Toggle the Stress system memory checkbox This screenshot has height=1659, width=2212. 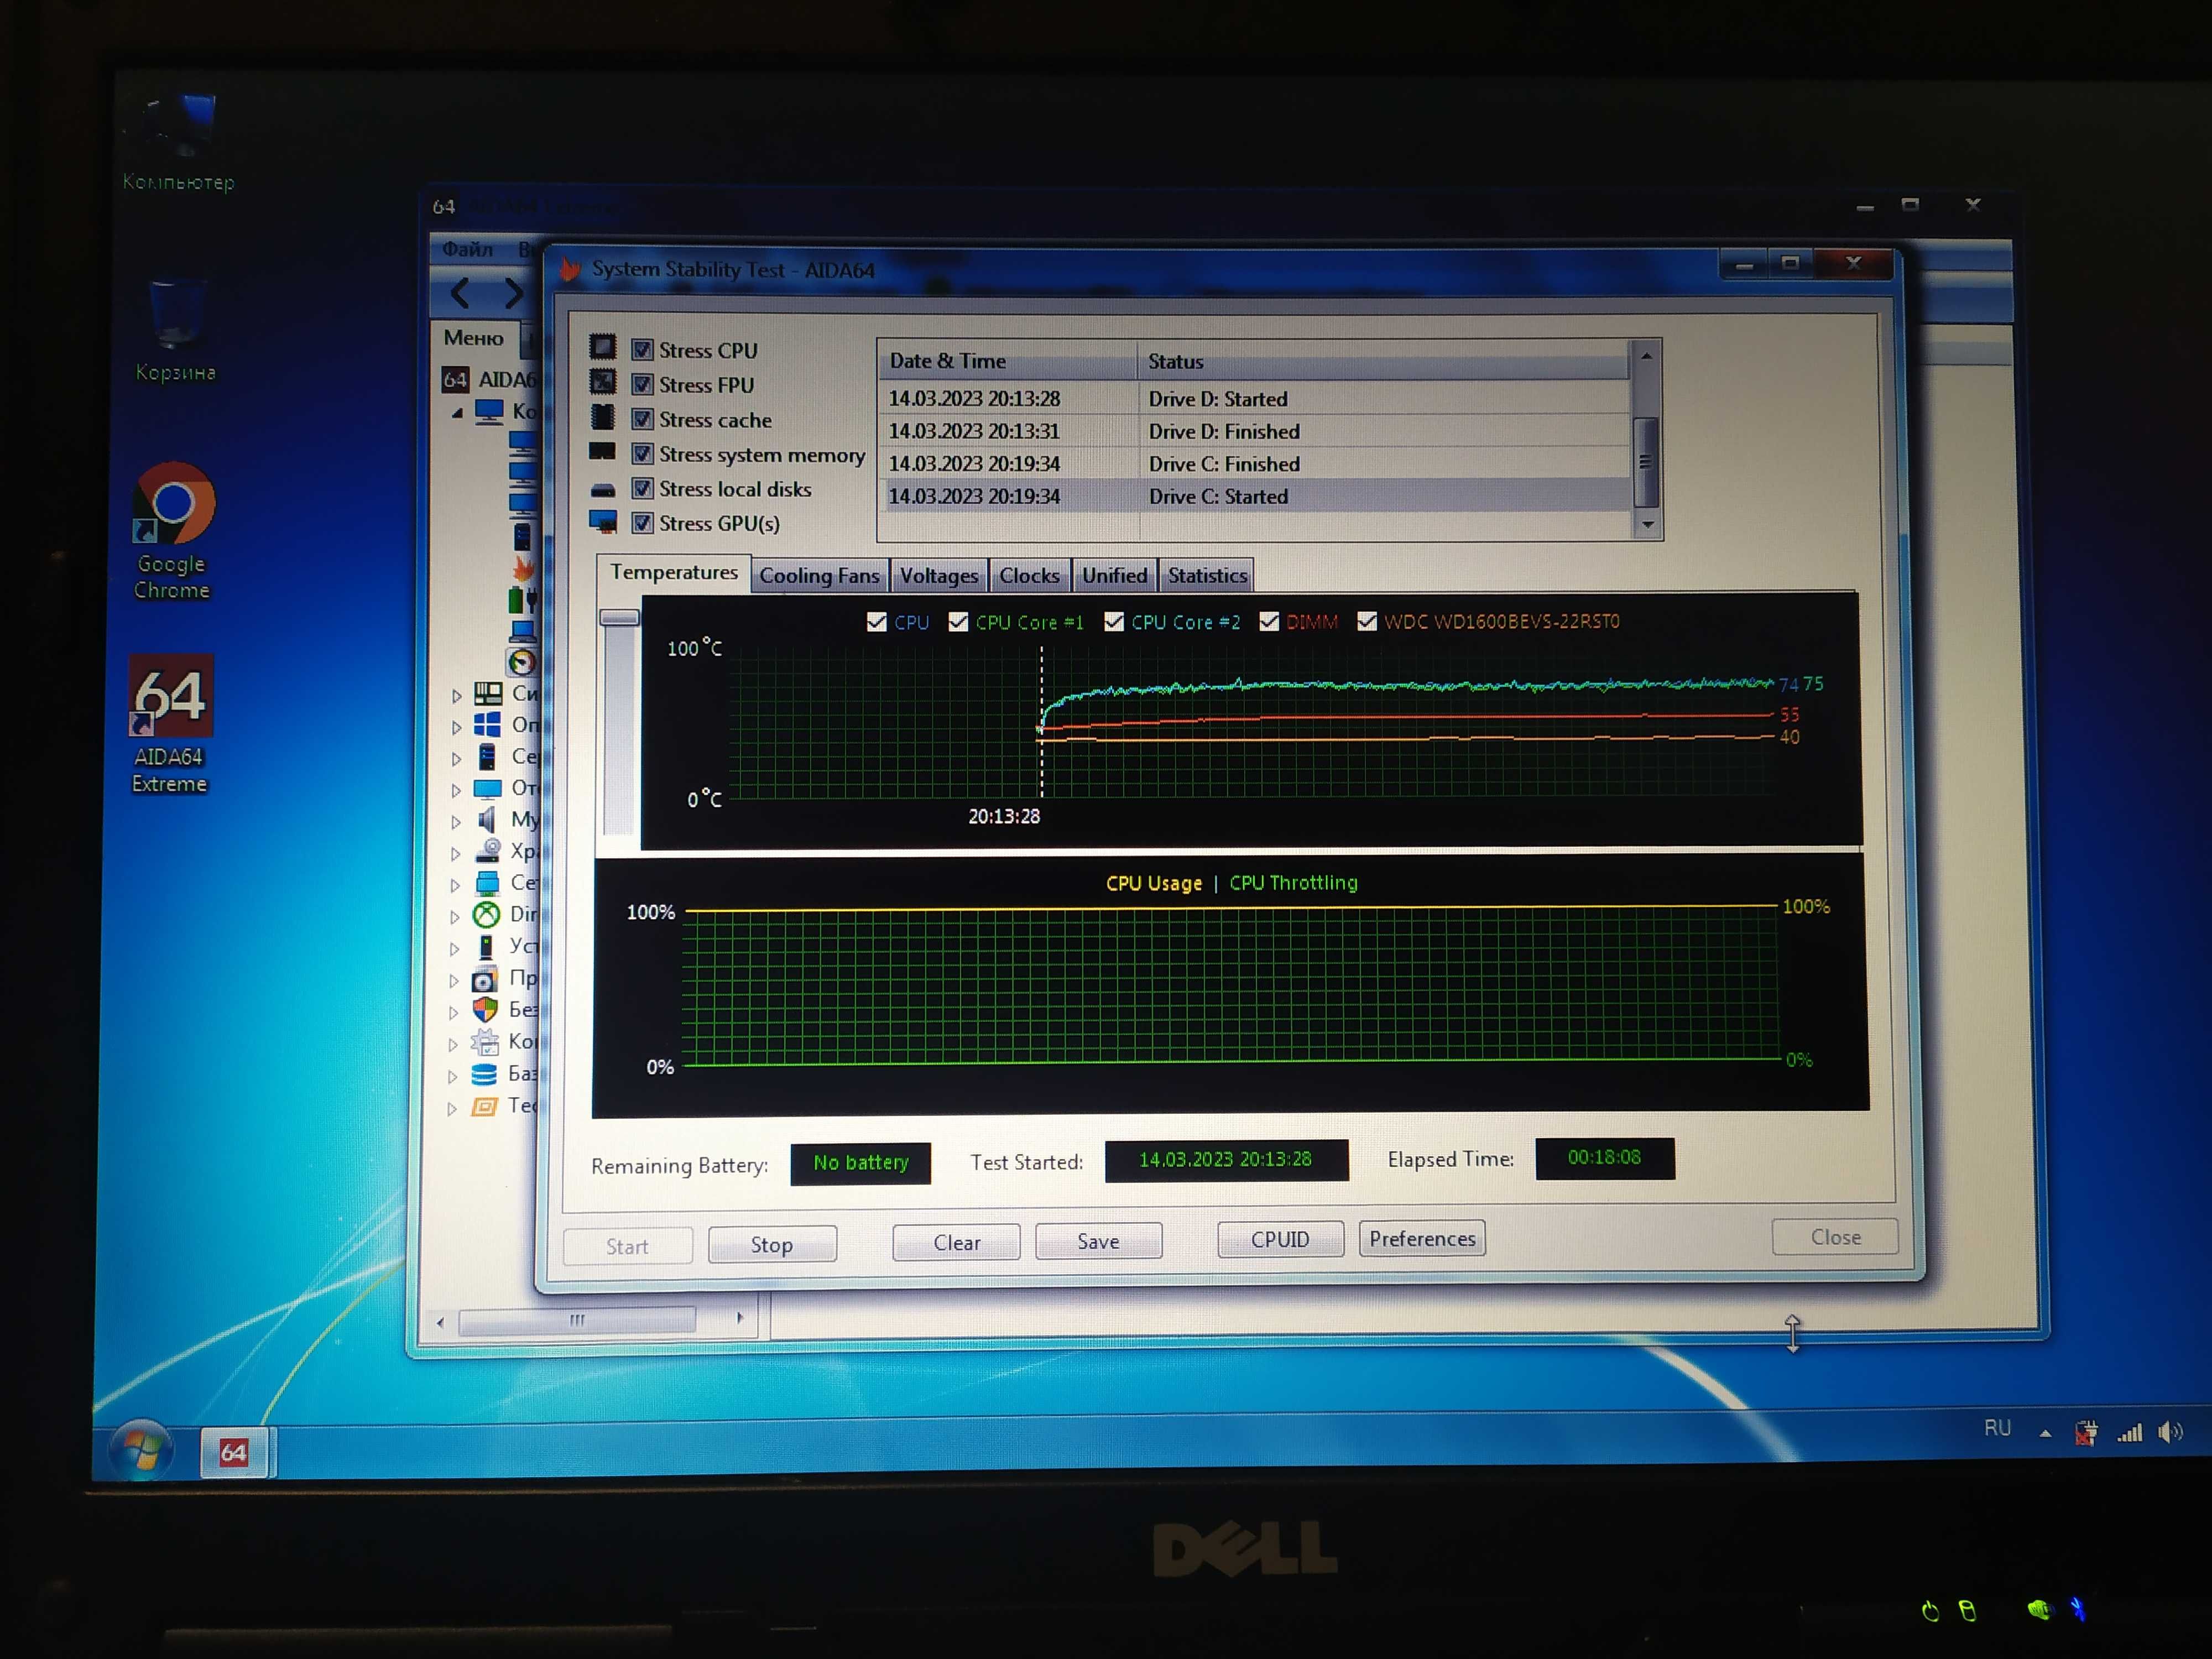click(642, 454)
